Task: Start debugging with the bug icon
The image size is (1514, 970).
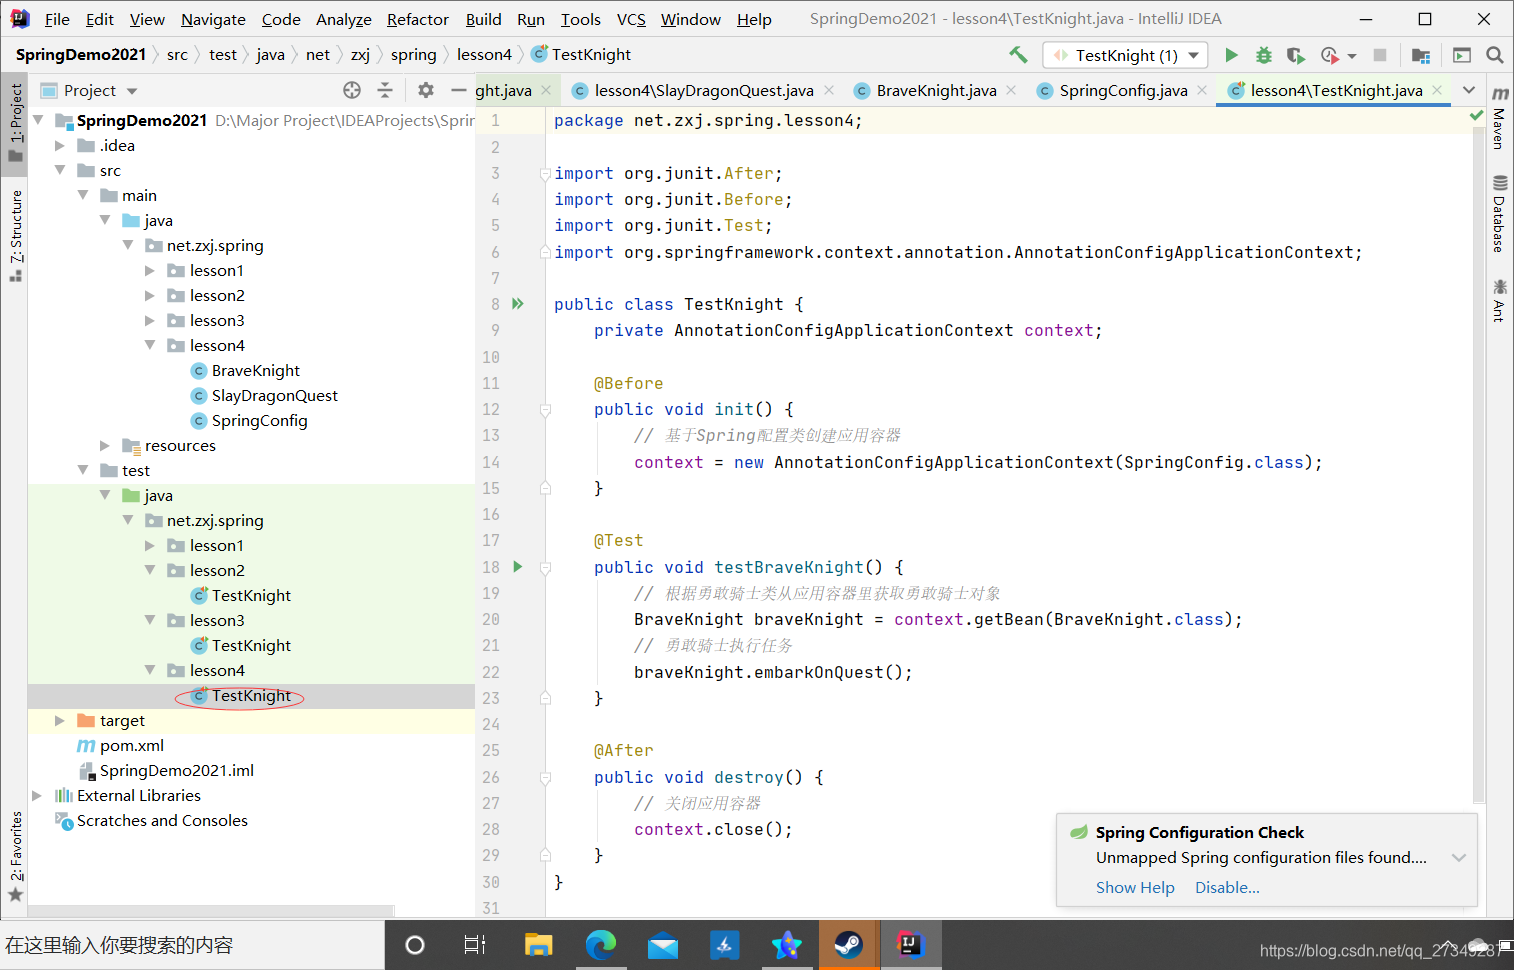Action: 1264,55
